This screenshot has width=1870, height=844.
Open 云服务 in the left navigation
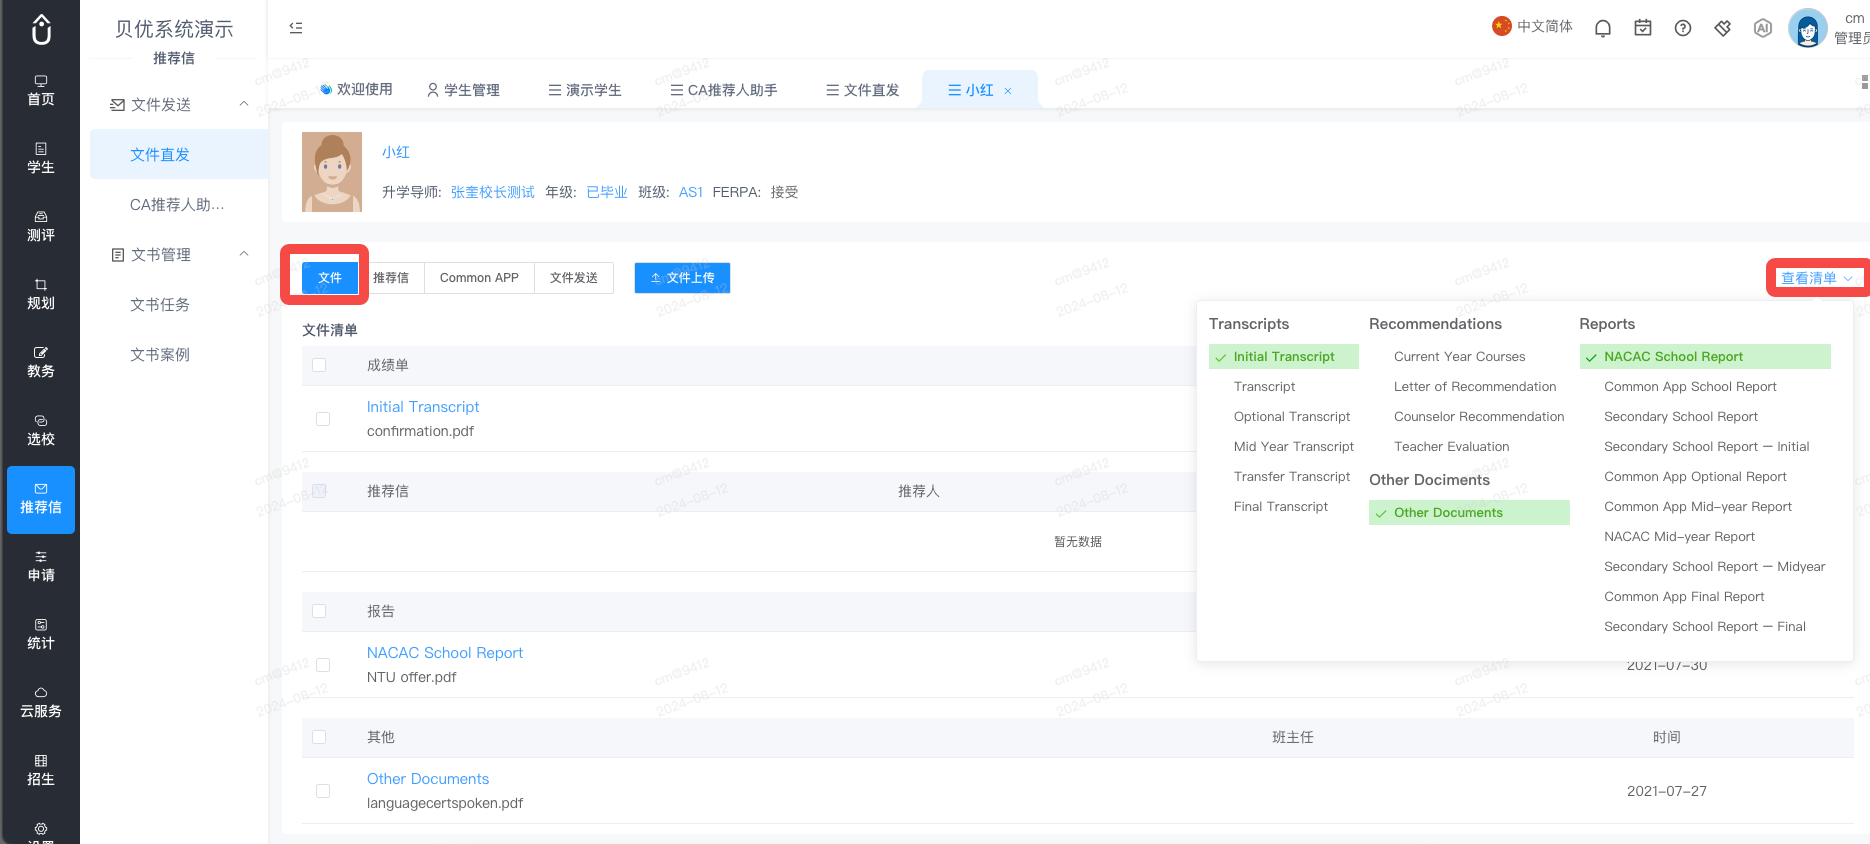(41, 702)
